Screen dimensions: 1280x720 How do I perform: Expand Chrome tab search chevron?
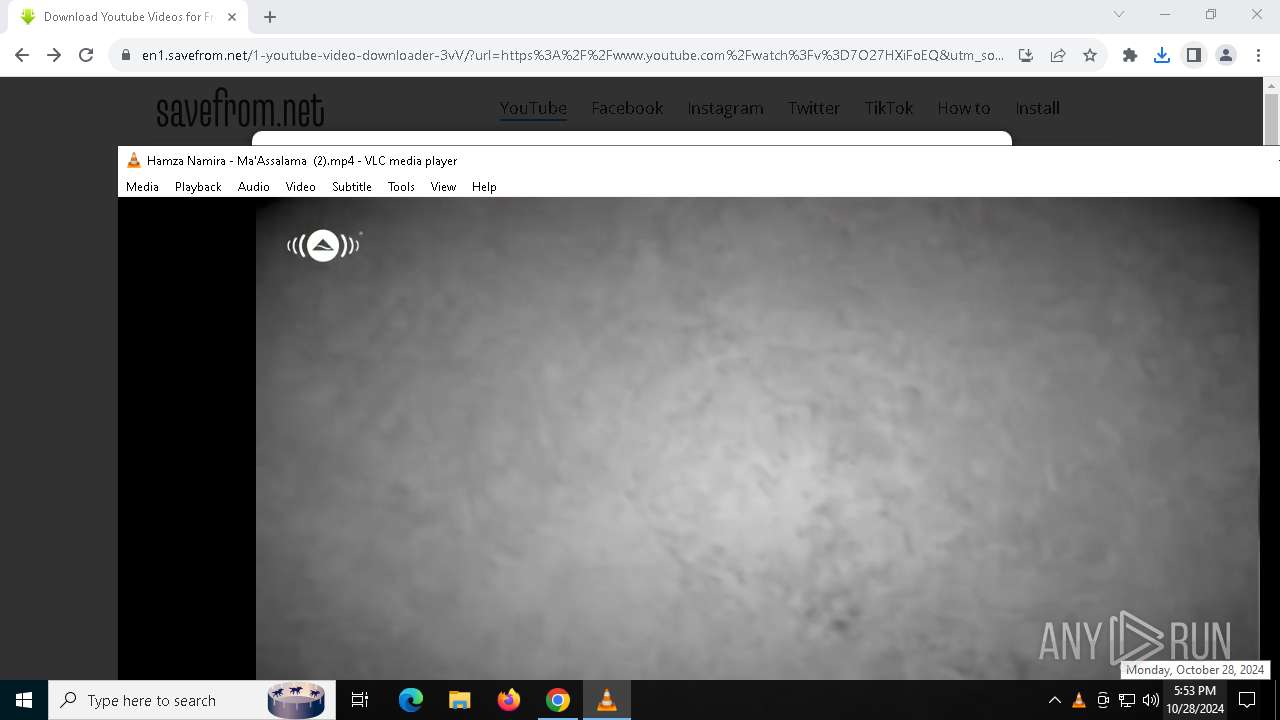[1119, 15]
